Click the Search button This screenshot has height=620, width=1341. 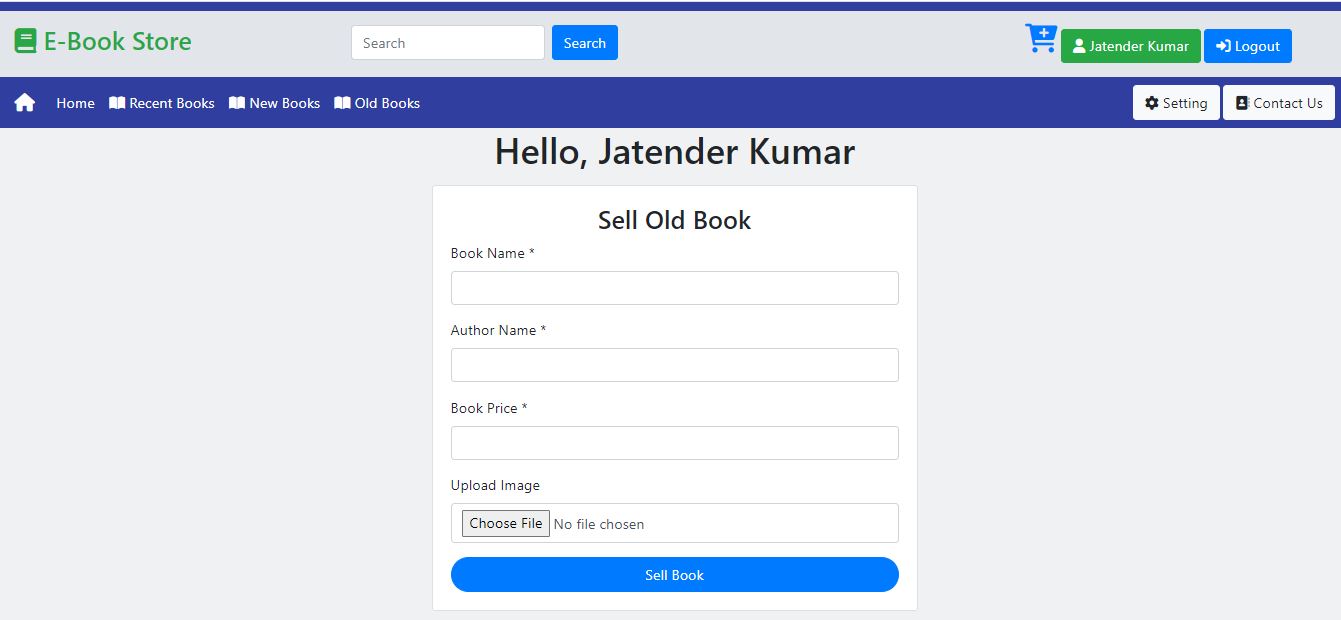[584, 42]
